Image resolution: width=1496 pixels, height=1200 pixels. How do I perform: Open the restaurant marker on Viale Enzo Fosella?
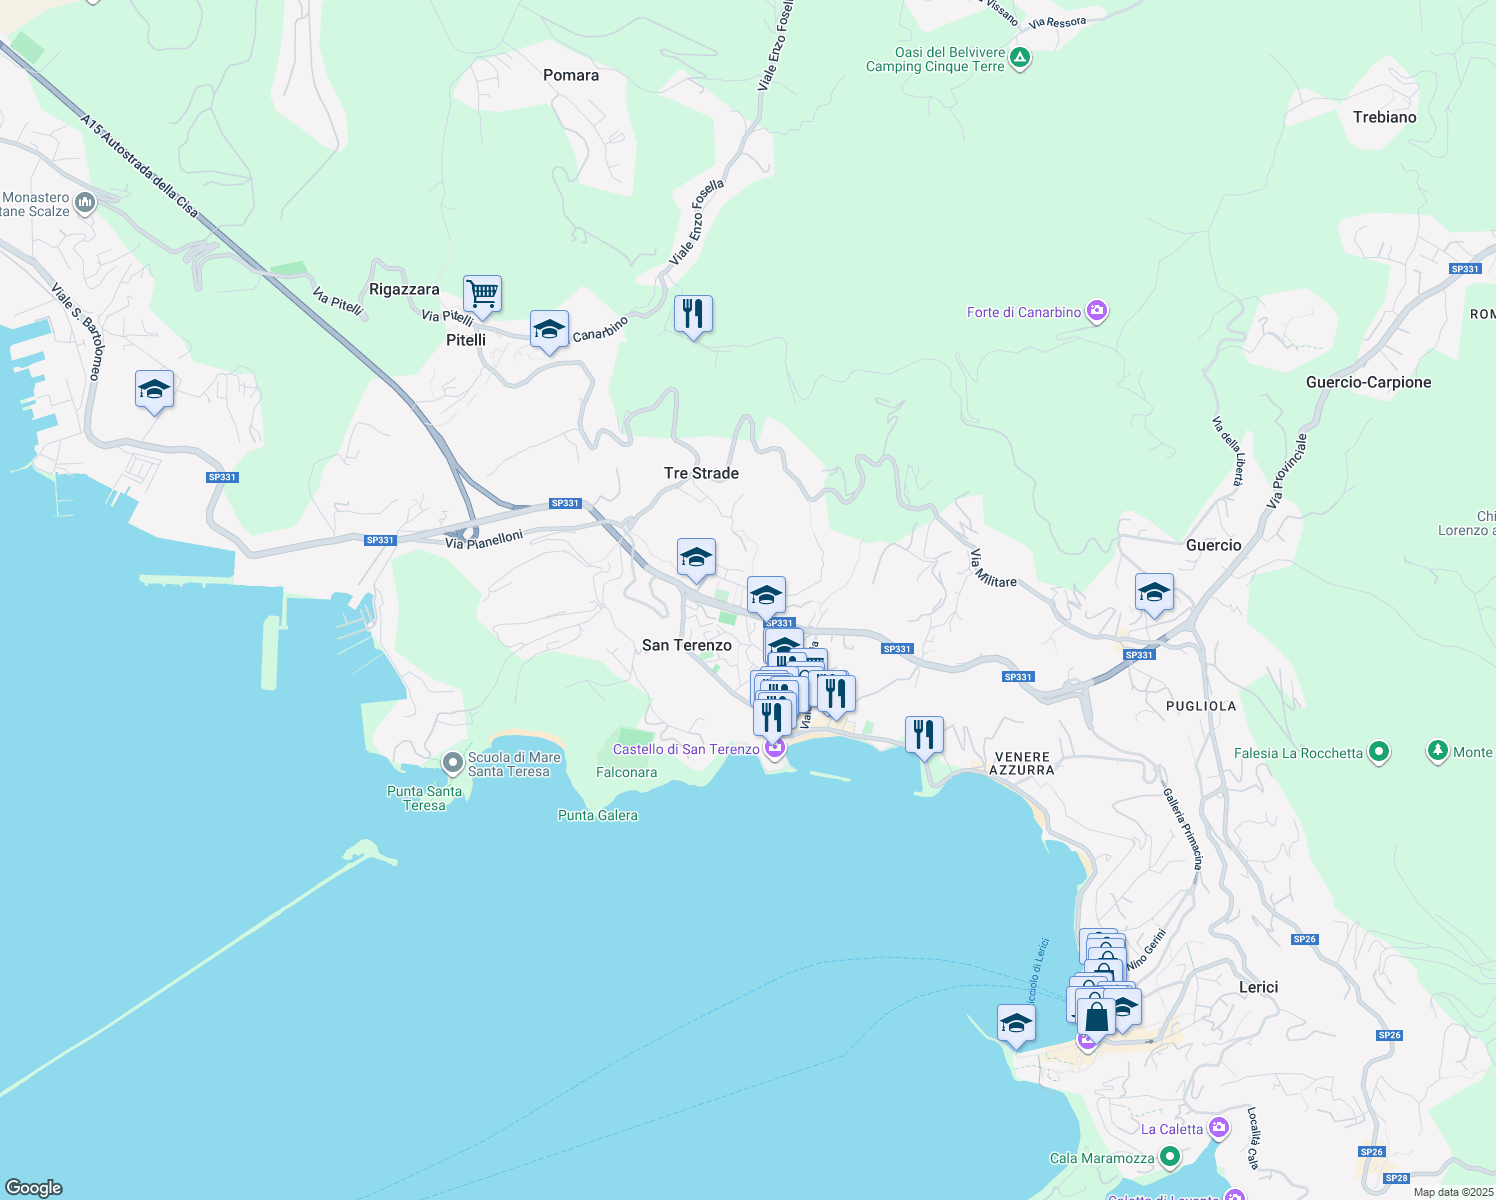tap(693, 315)
